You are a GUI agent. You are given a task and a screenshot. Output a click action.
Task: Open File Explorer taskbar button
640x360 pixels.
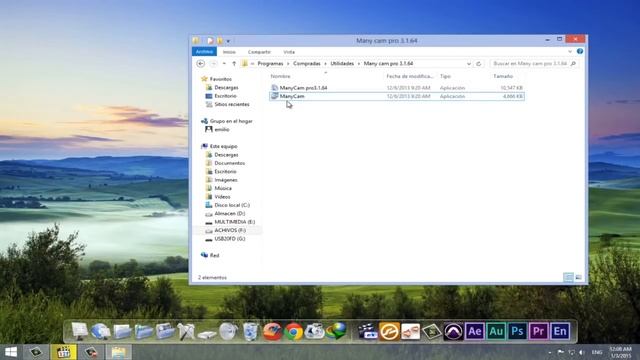(118, 352)
